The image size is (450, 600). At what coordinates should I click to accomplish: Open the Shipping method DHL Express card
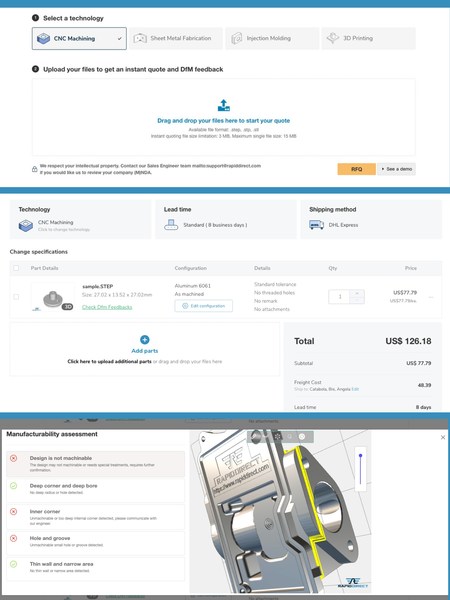(371, 219)
